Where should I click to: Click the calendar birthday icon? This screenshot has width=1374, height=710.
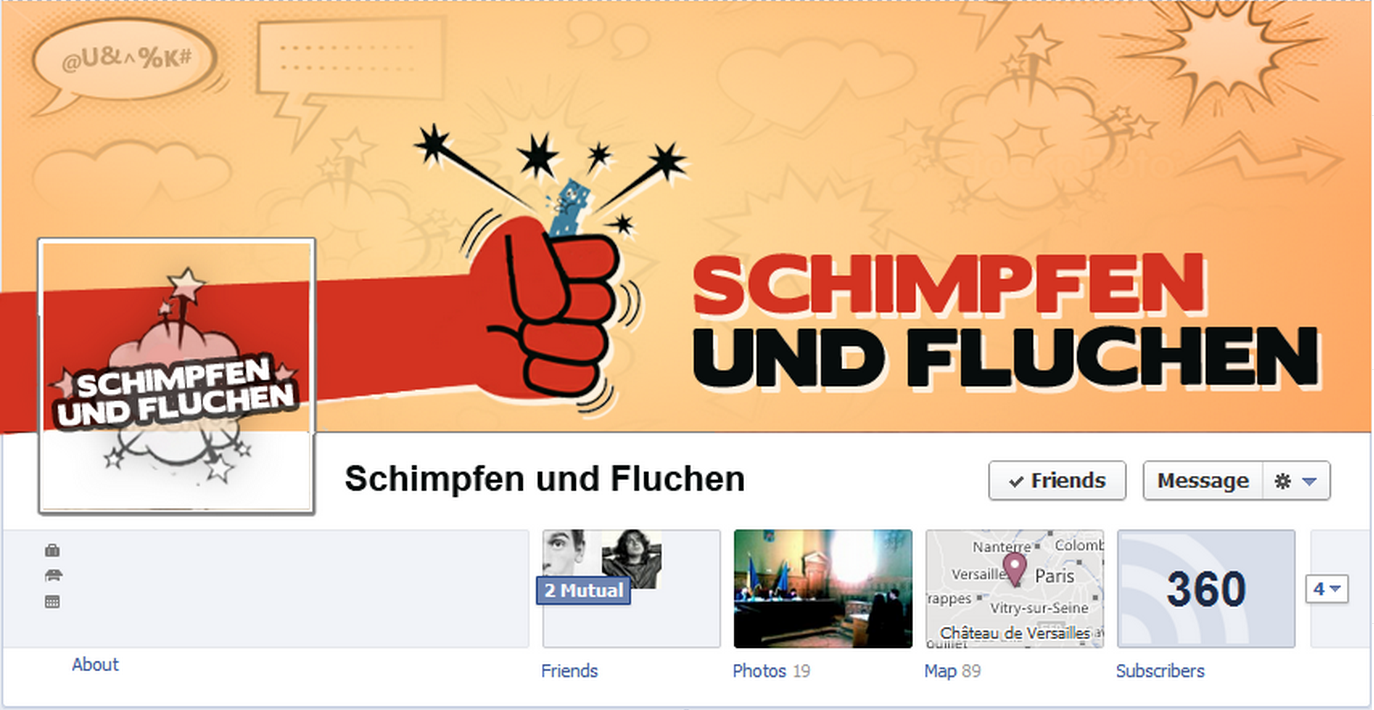pos(53,601)
